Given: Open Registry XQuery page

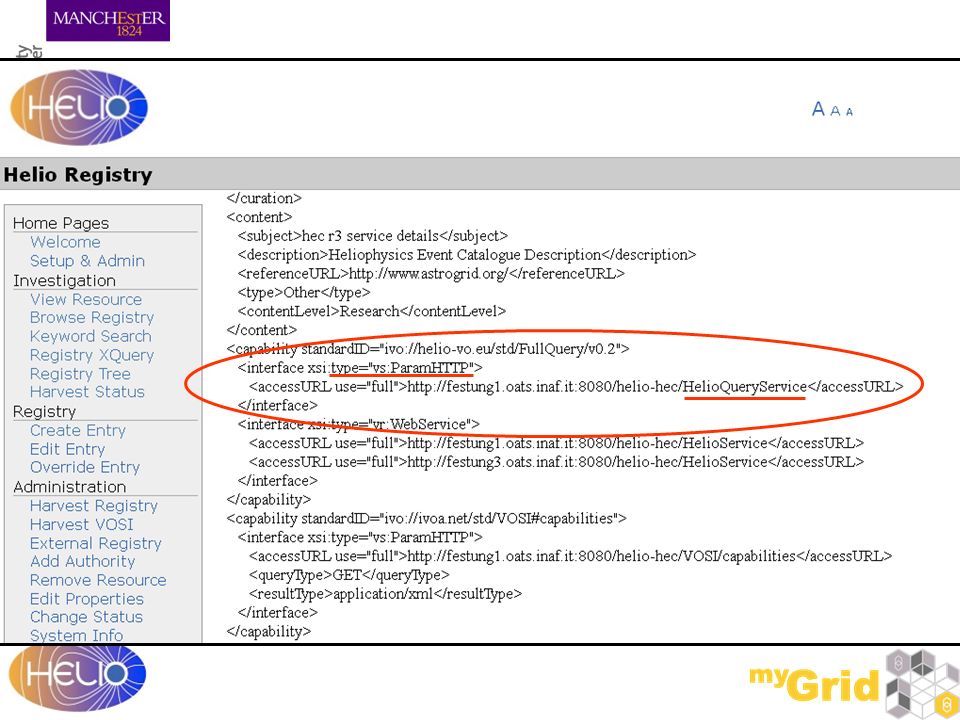Looking at the screenshot, I should click(92, 355).
